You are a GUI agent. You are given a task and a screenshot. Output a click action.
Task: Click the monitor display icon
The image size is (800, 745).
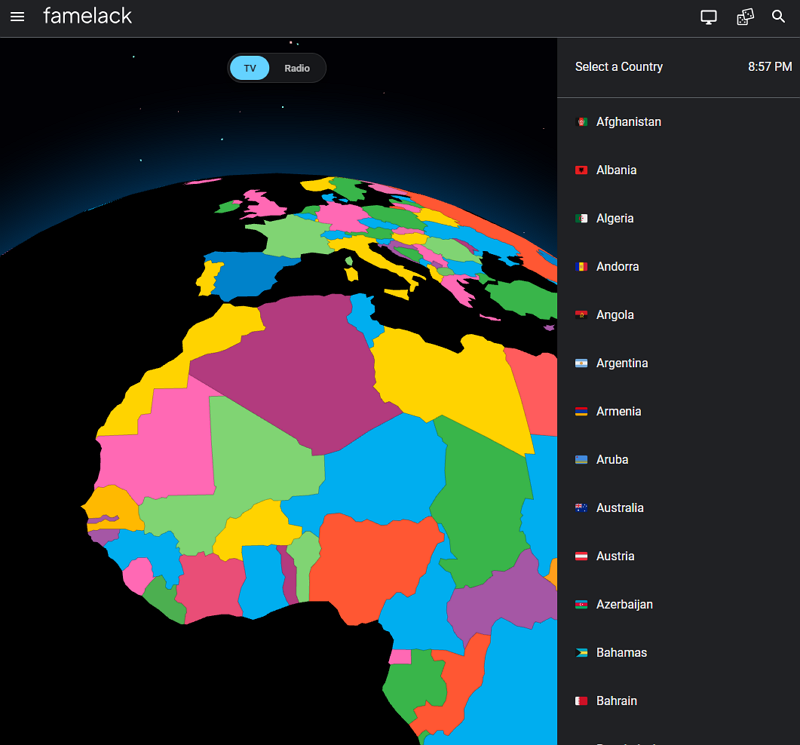point(708,17)
